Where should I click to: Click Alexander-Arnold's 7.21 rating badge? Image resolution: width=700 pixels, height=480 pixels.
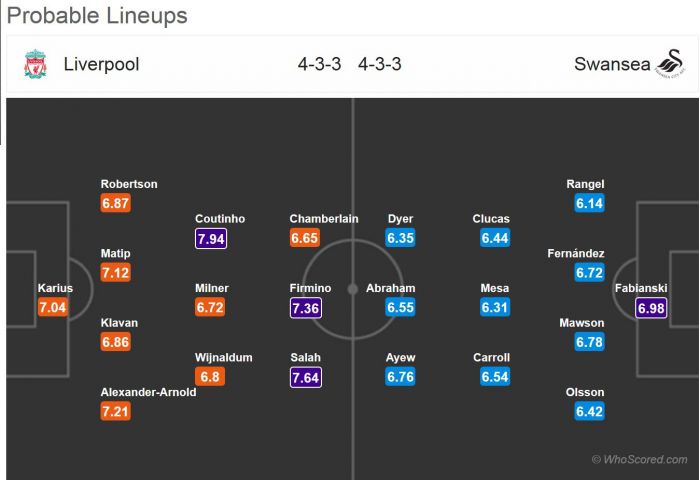pos(116,412)
